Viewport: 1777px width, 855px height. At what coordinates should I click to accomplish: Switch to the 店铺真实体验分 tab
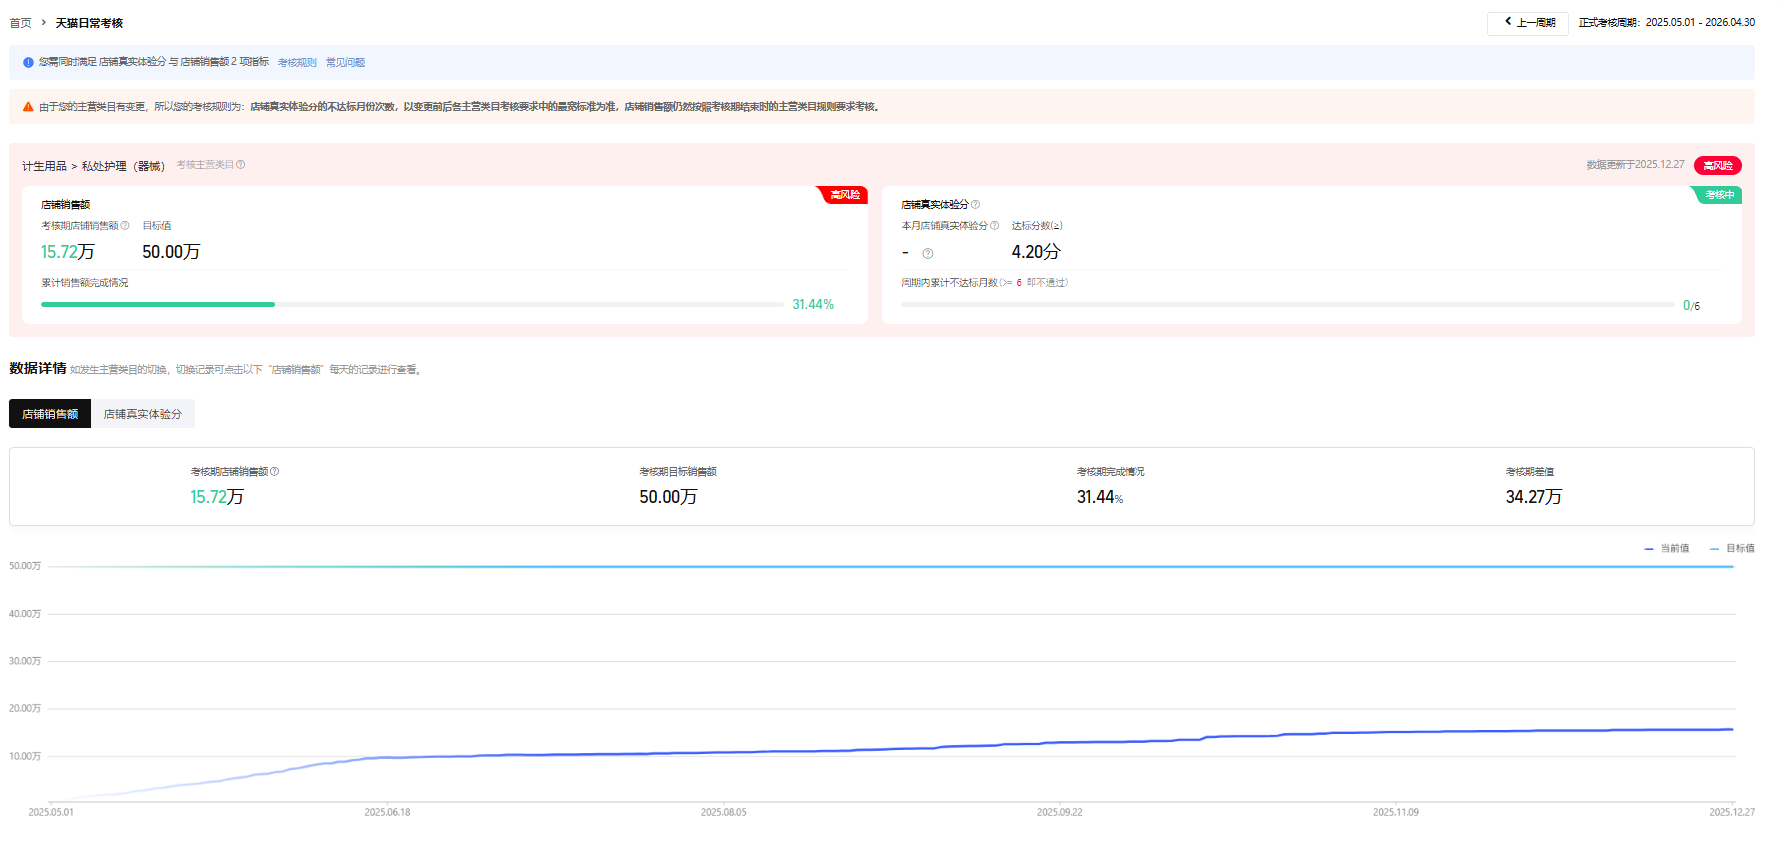[x=143, y=414]
